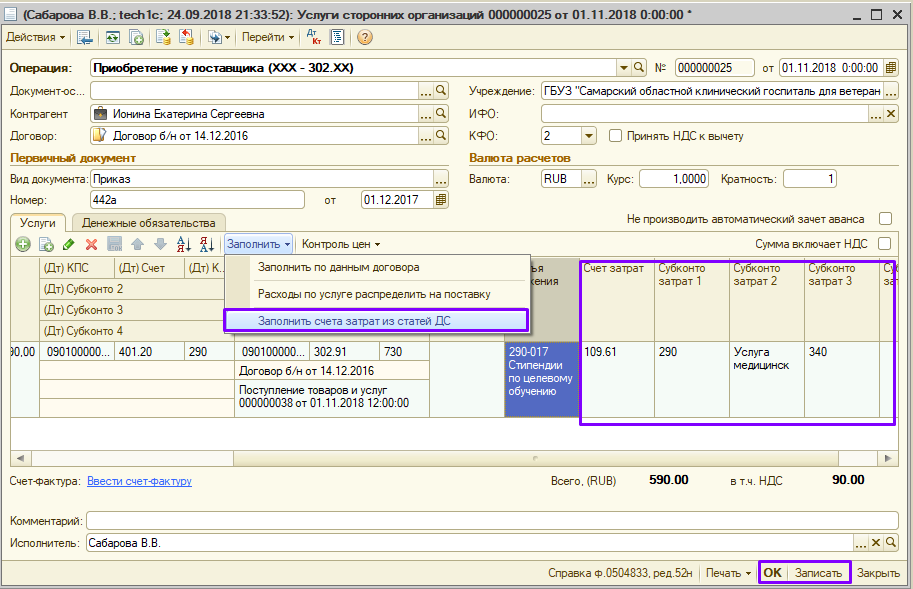Open the Контроль цен dropdown

(341, 244)
